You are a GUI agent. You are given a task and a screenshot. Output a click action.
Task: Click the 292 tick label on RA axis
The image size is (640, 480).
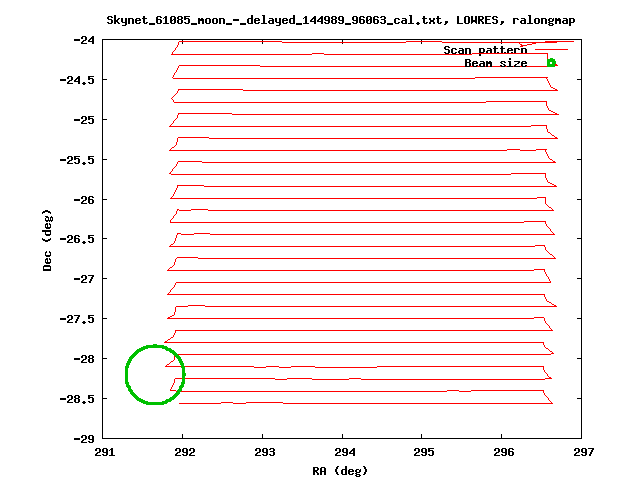click(x=183, y=452)
